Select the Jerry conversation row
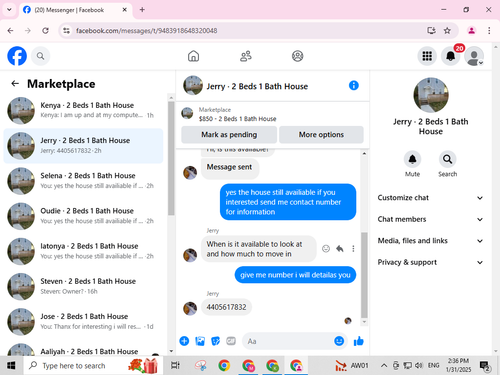This screenshot has height=375, width=500. coord(83,146)
